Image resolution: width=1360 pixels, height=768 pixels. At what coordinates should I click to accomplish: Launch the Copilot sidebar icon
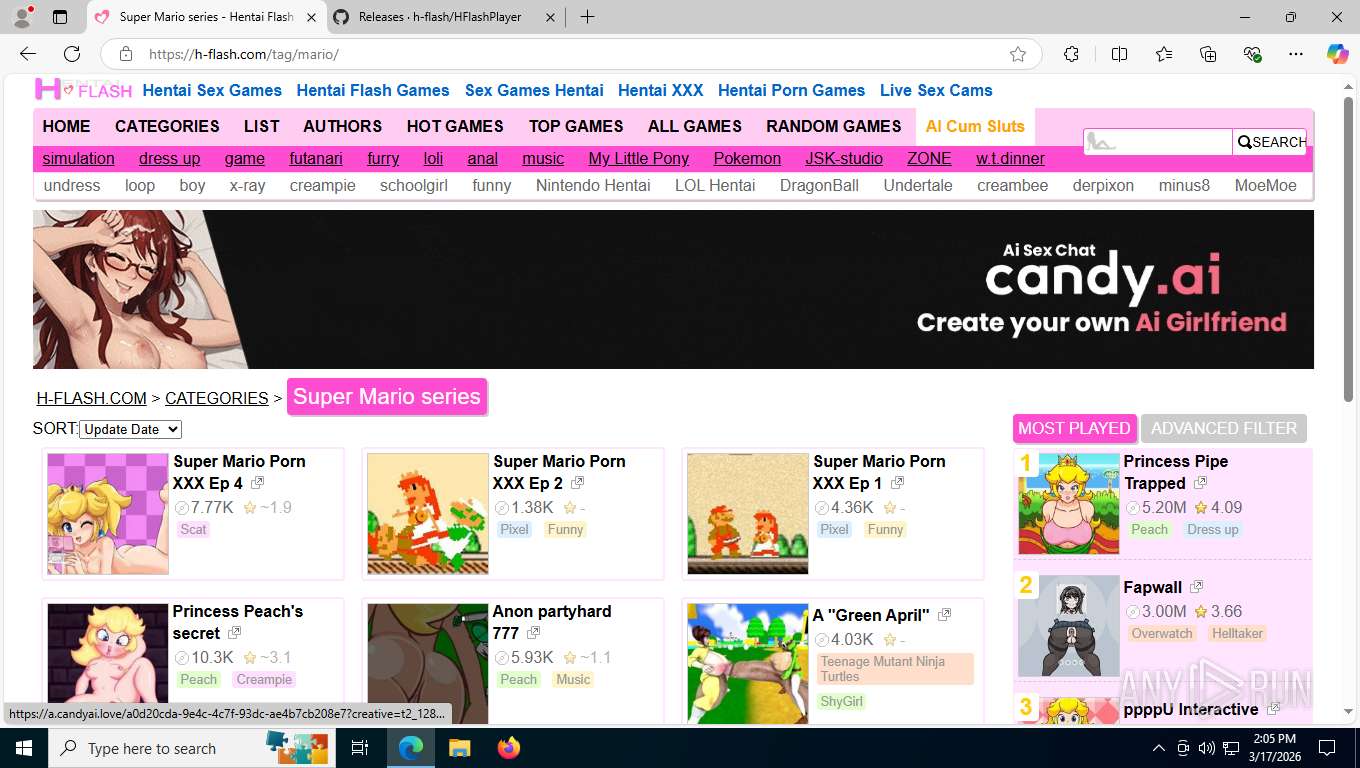point(1337,54)
